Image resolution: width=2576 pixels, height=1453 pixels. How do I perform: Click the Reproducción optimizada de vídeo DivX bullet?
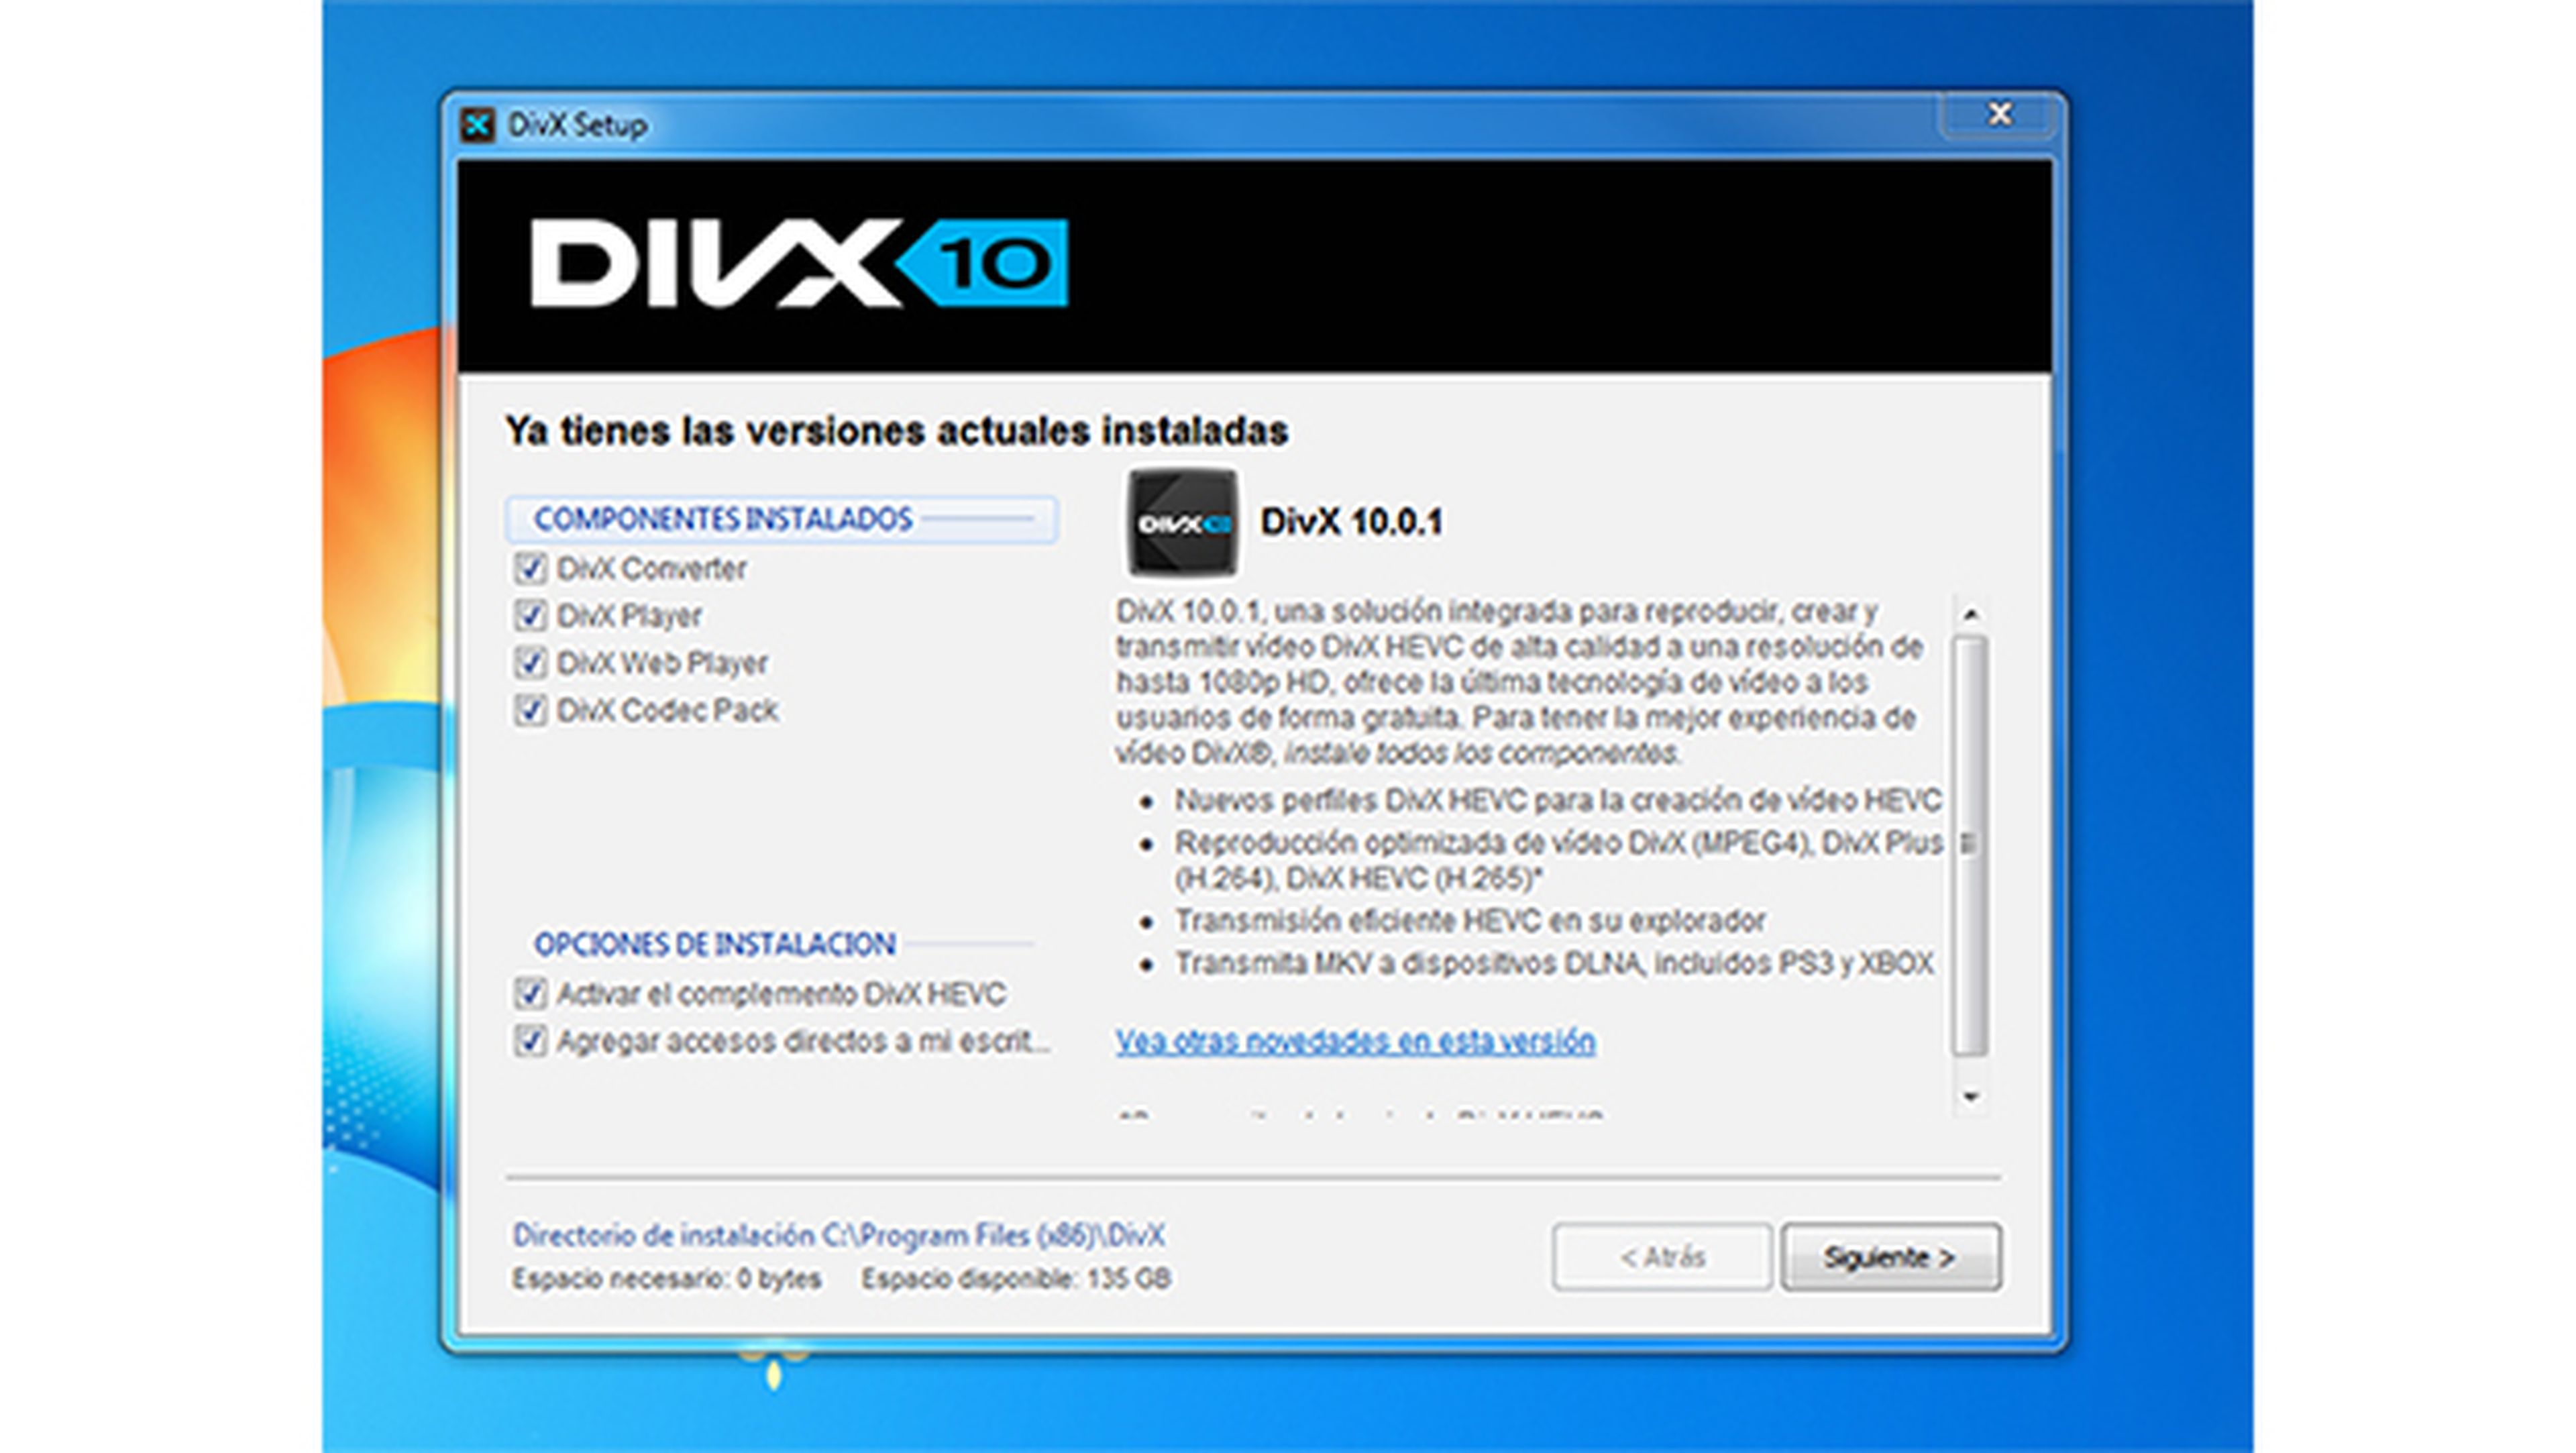[x=1559, y=861]
